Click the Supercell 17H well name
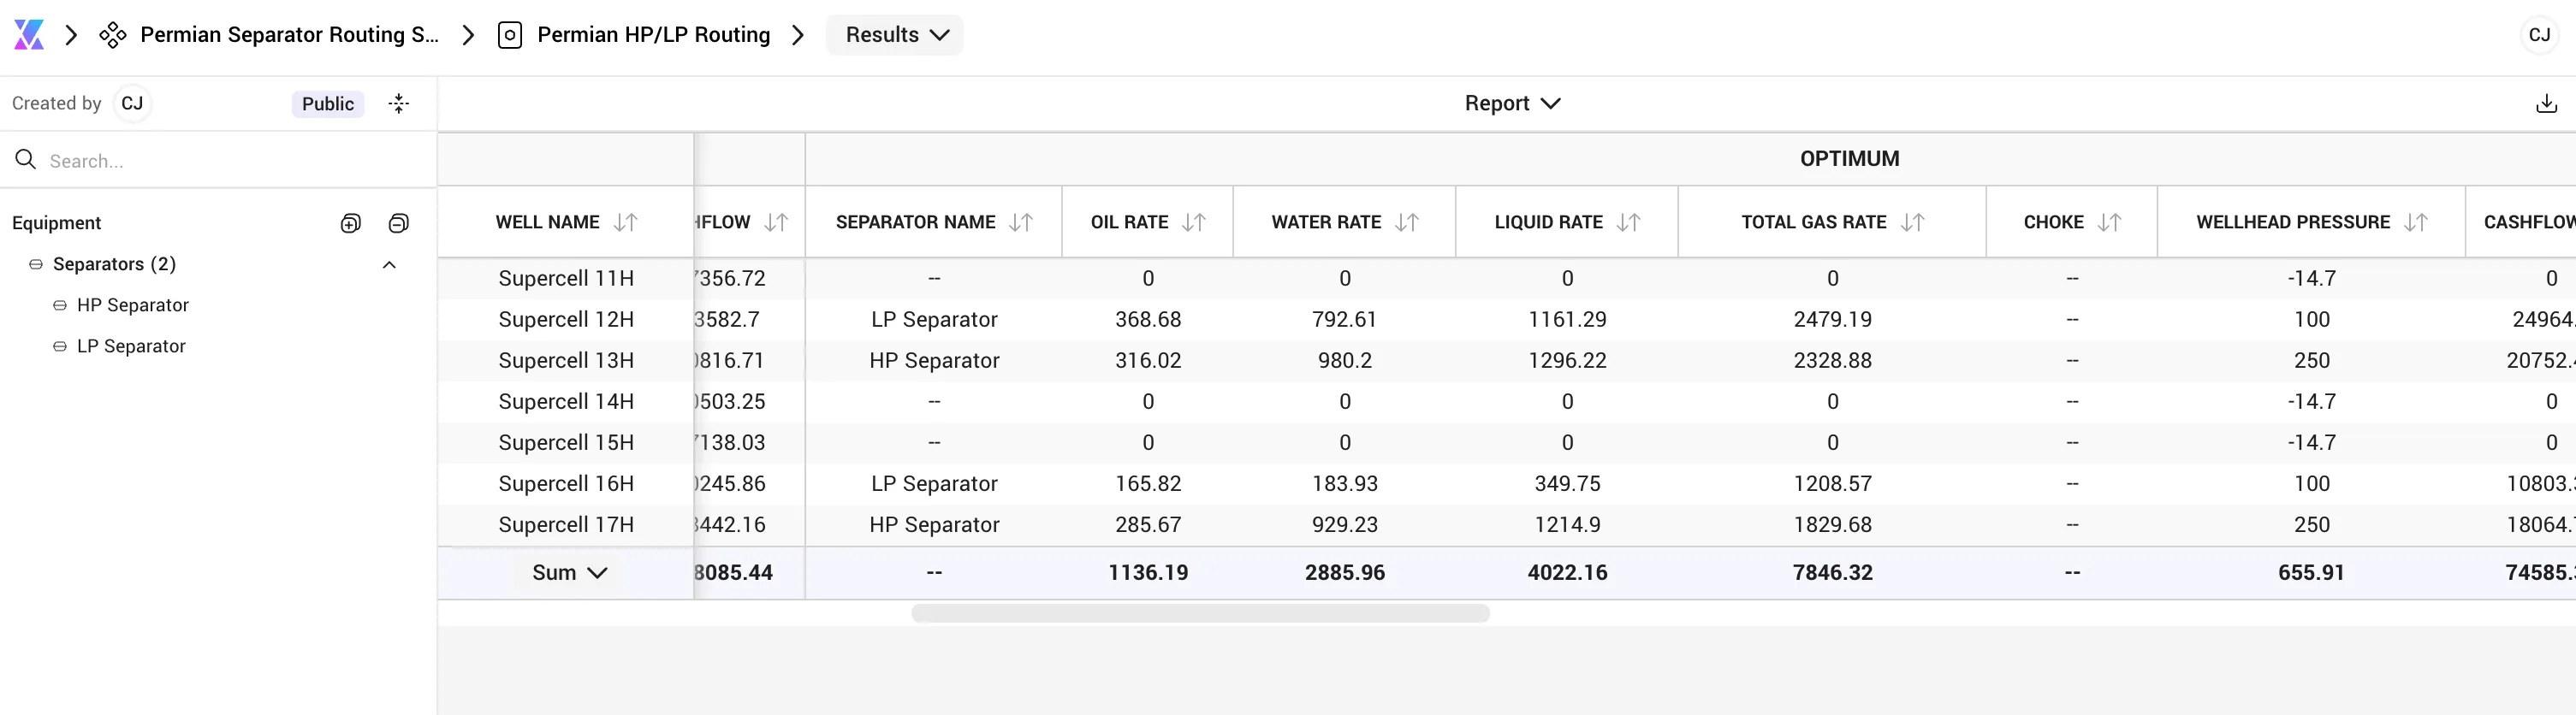The image size is (2576, 715). 566,525
